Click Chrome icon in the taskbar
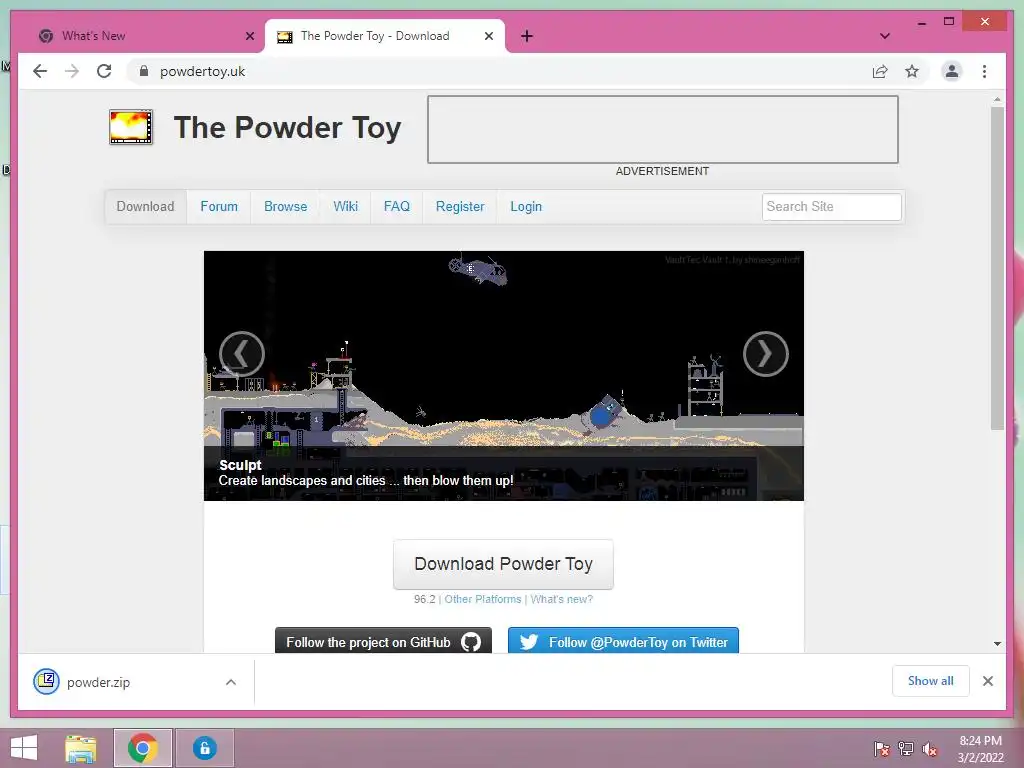This screenshot has width=1024, height=768. (x=142, y=748)
